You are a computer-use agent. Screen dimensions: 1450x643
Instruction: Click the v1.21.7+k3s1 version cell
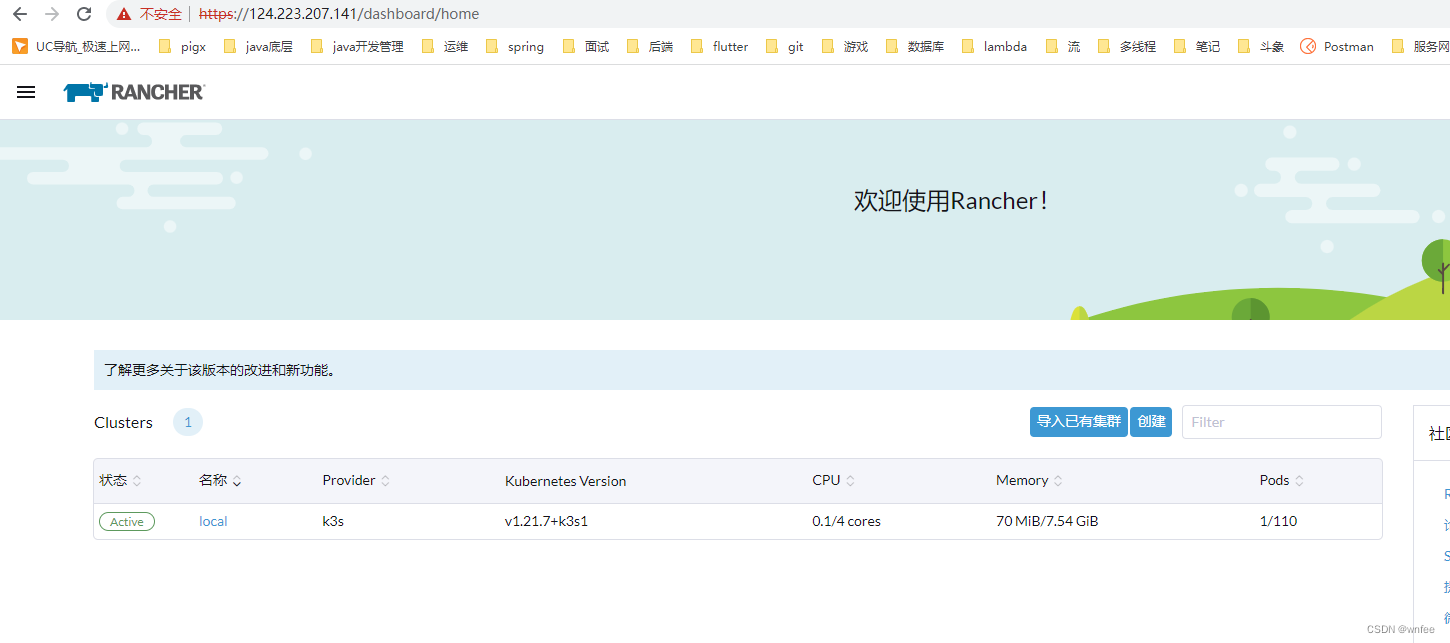click(546, 521)
